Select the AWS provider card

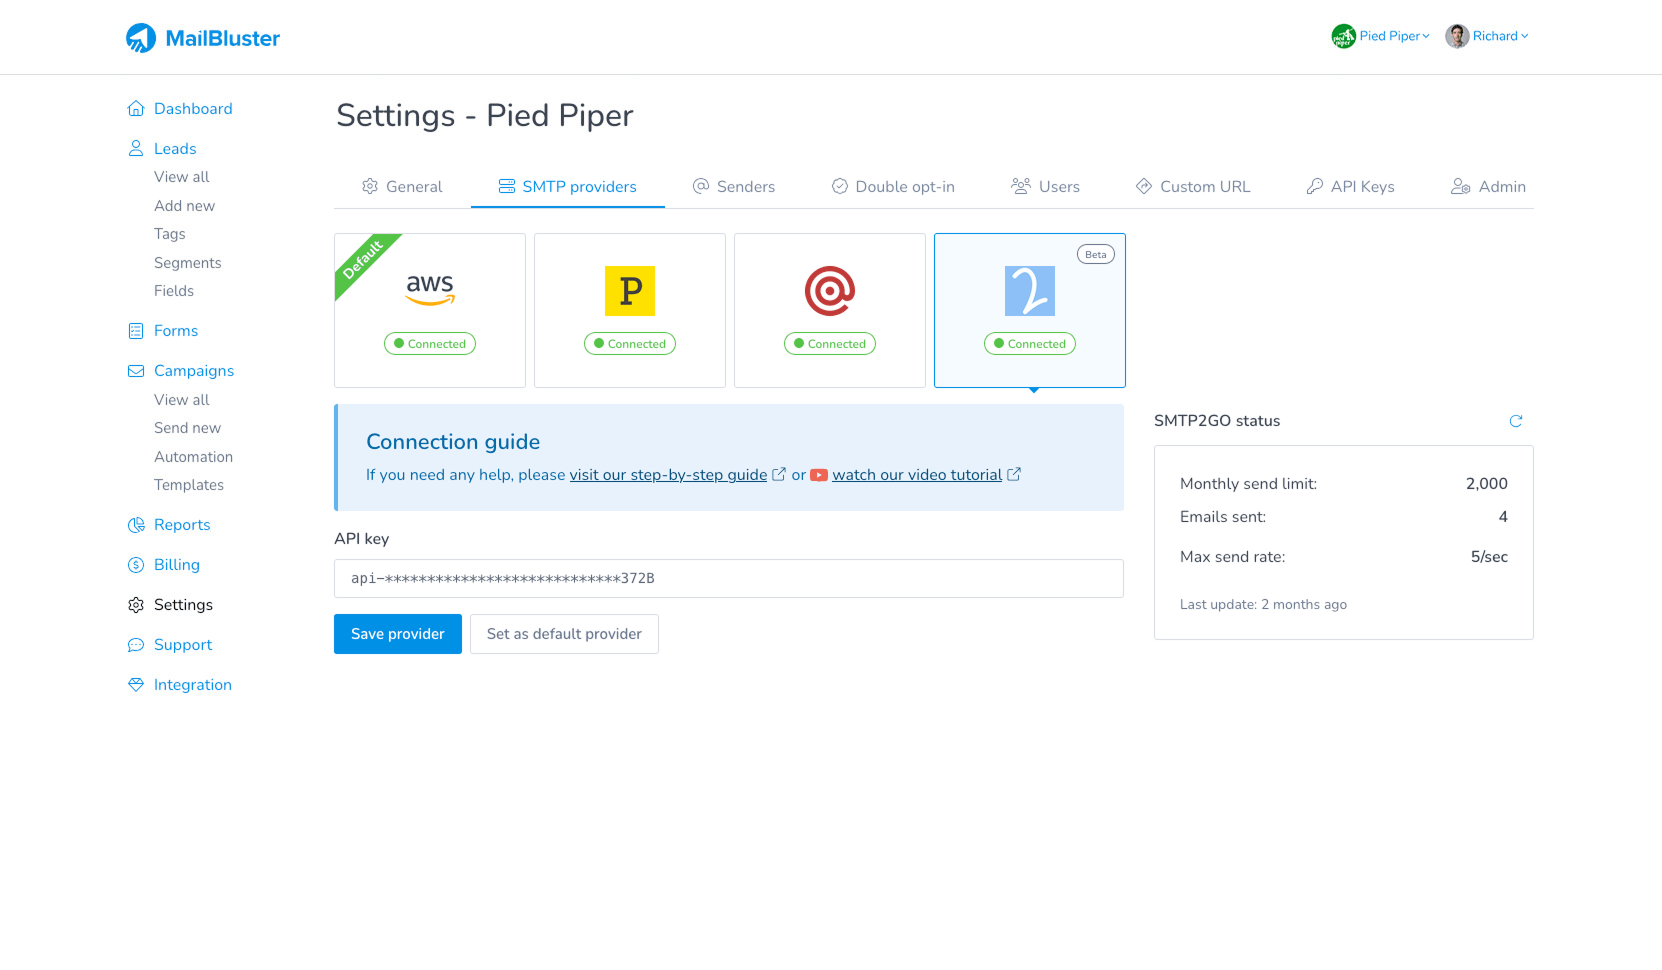pyautogui.click(x=430, y=310)
